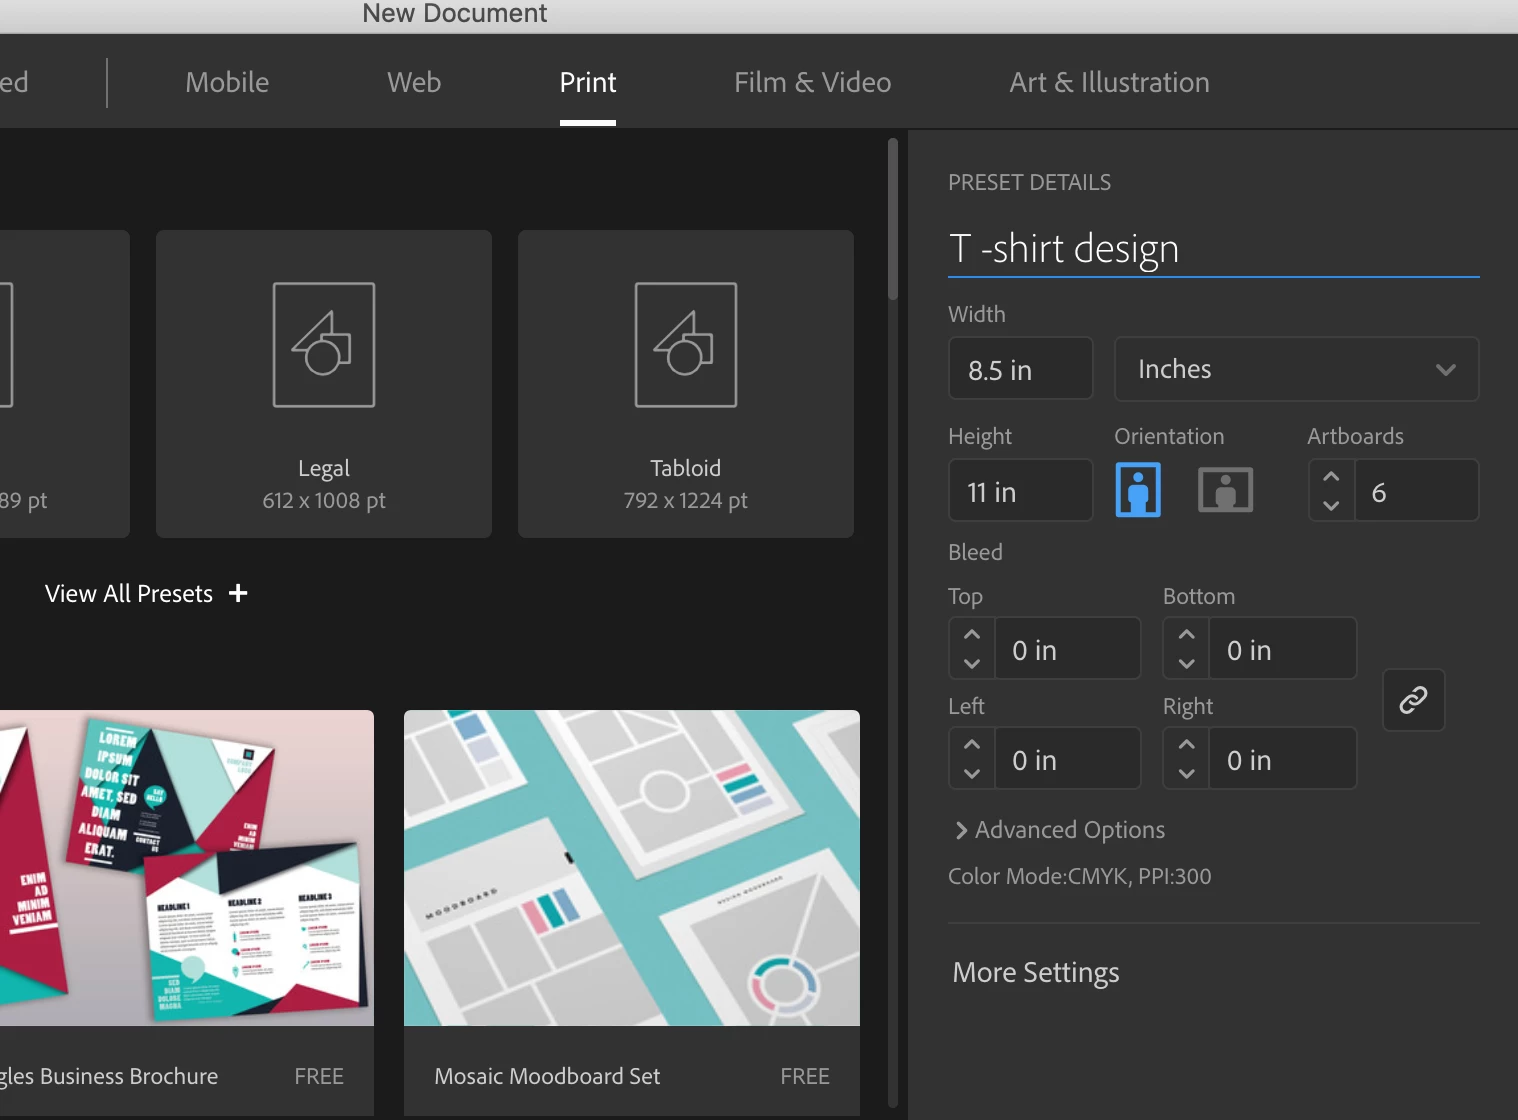Expand Advanced Options section

click(x=1060, y=830)
